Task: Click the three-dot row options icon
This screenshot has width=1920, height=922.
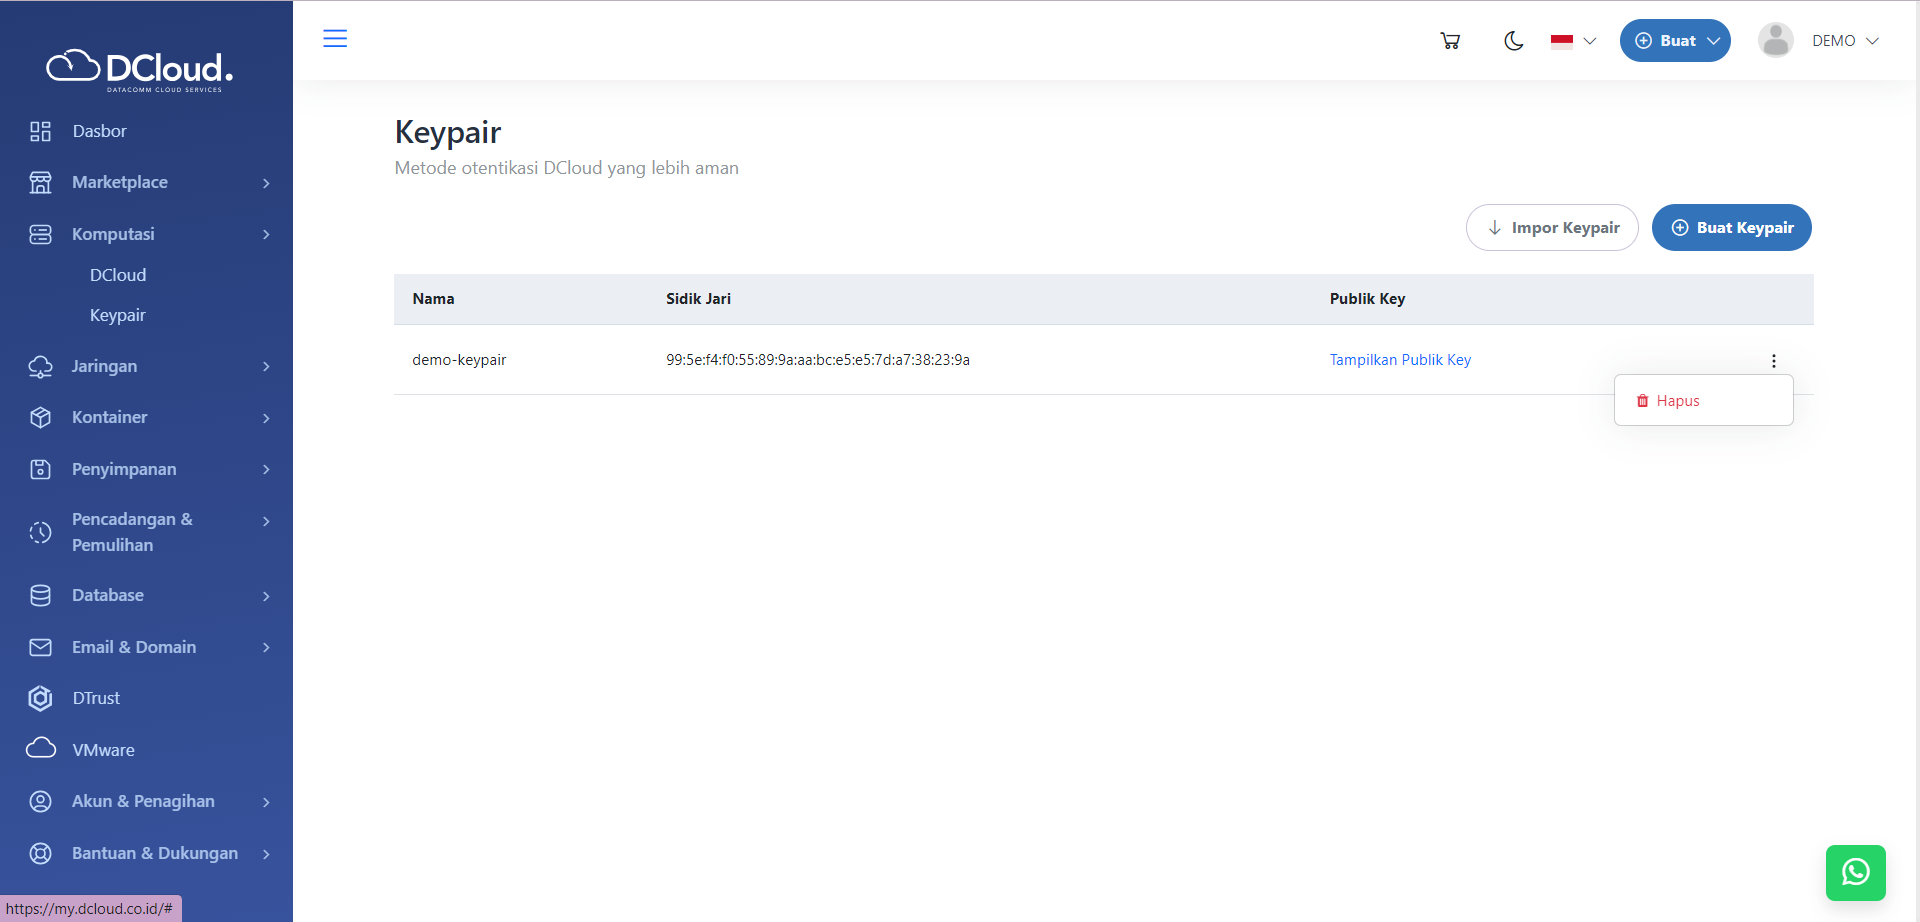Action: 1773,361
